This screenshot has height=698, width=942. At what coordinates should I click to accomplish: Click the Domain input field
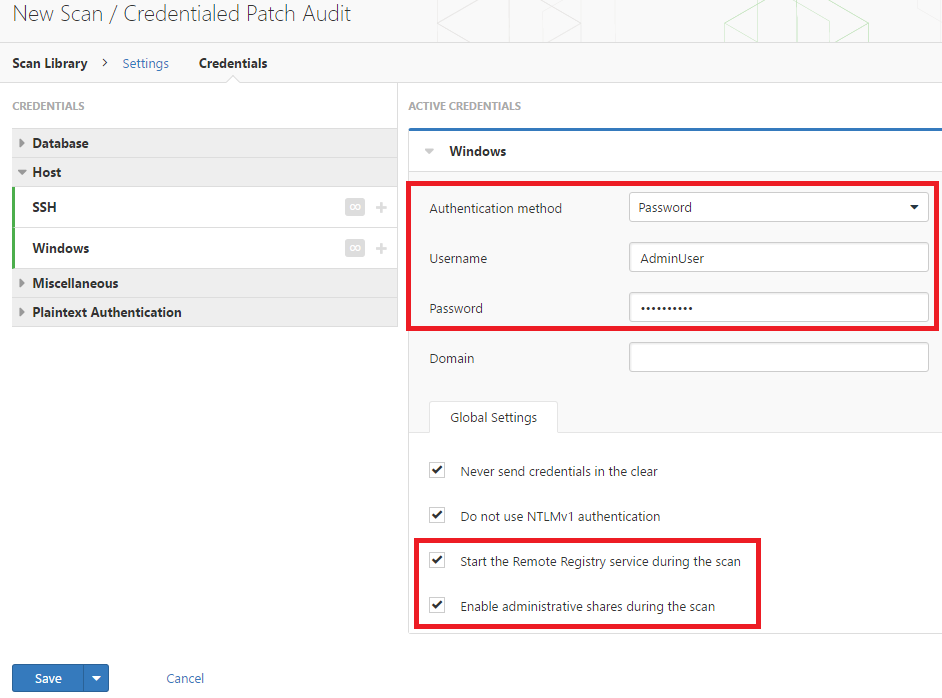779,357
